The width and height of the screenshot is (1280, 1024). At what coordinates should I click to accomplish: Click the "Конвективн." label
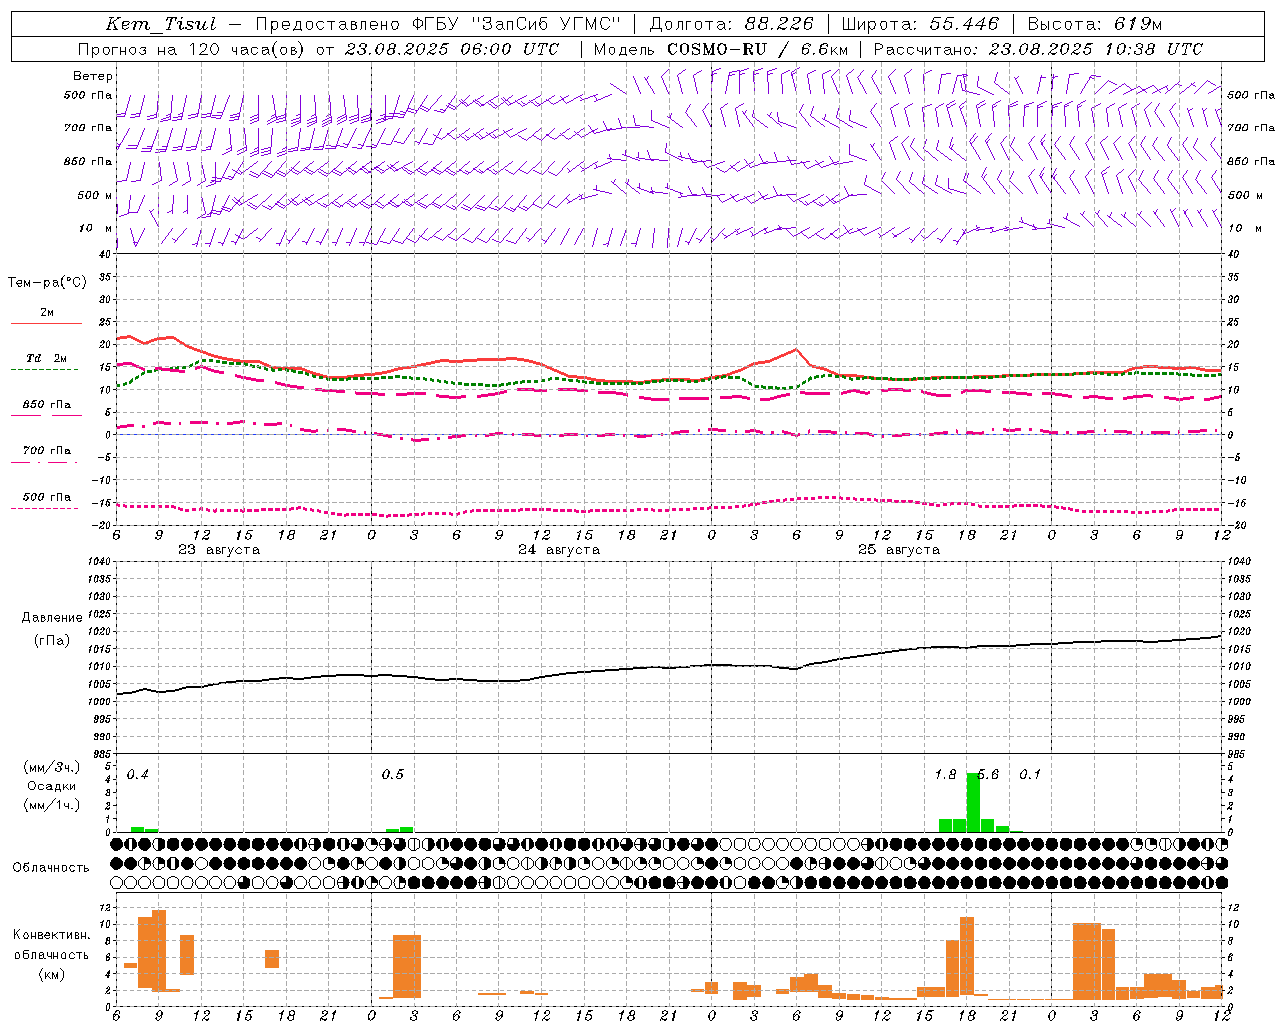pyautogui.click(x=52, y=935)
